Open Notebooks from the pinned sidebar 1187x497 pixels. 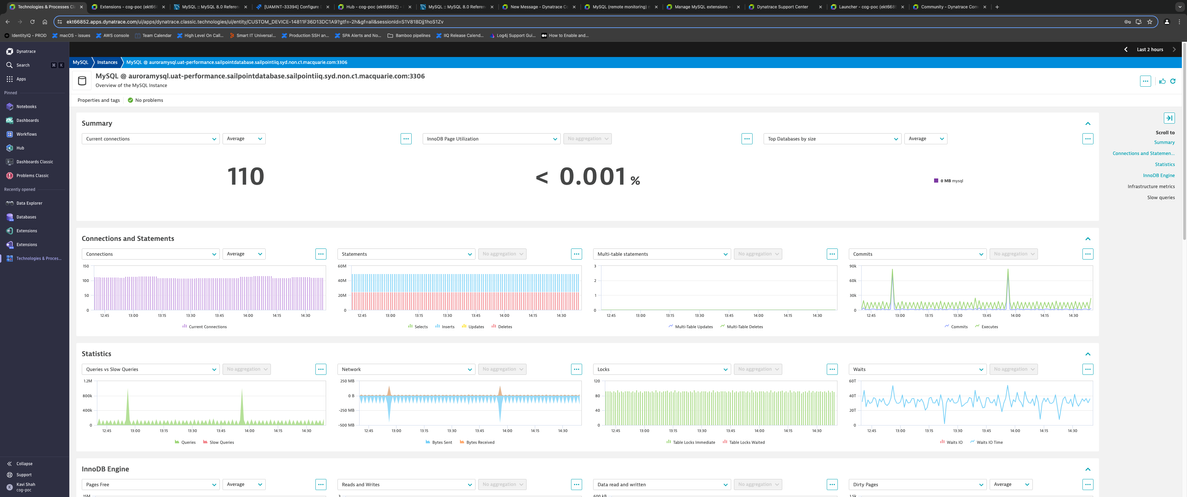coord(26,106)
